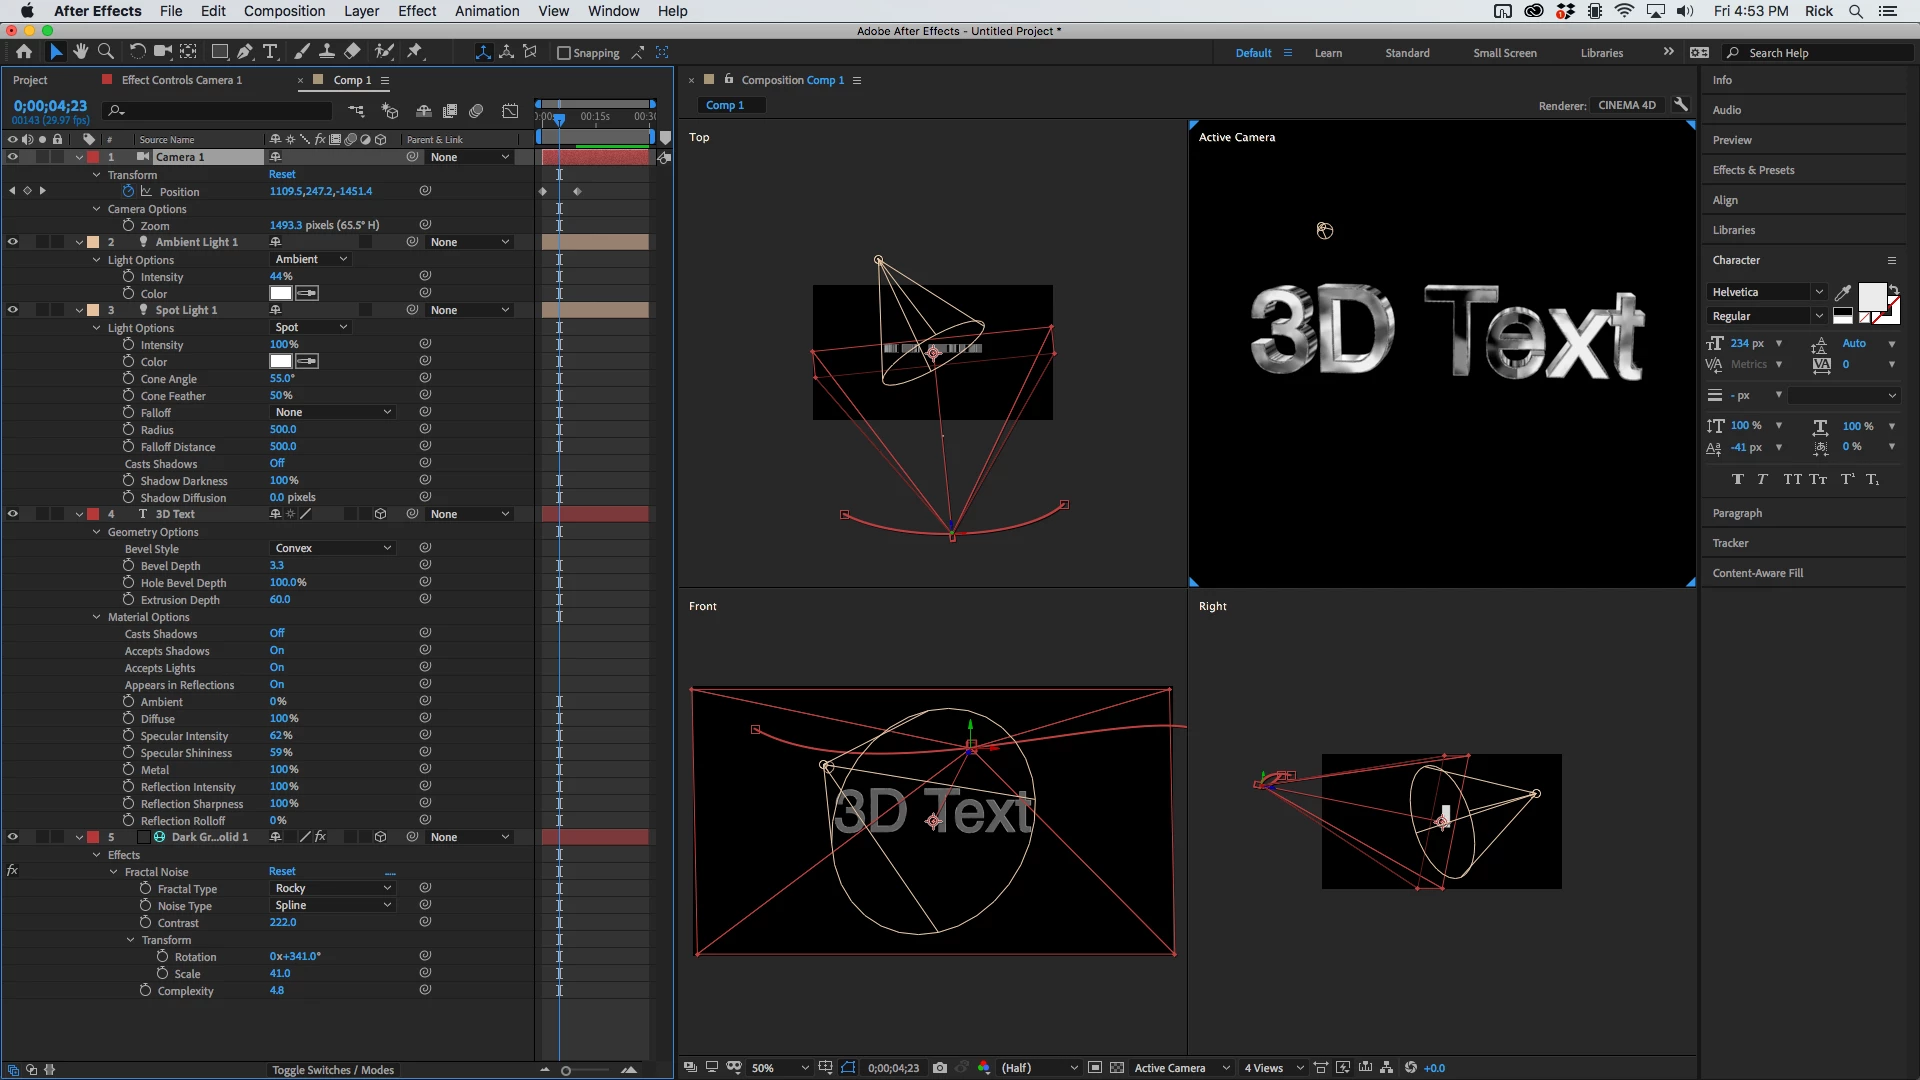
Task: Reset the Fractal Noise effect
Action: click(x=282, y=872)
